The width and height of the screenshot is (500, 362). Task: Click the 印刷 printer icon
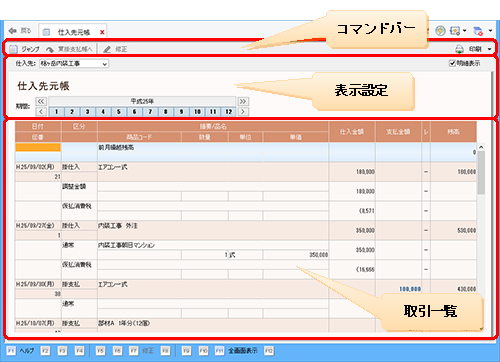[459, 49]
